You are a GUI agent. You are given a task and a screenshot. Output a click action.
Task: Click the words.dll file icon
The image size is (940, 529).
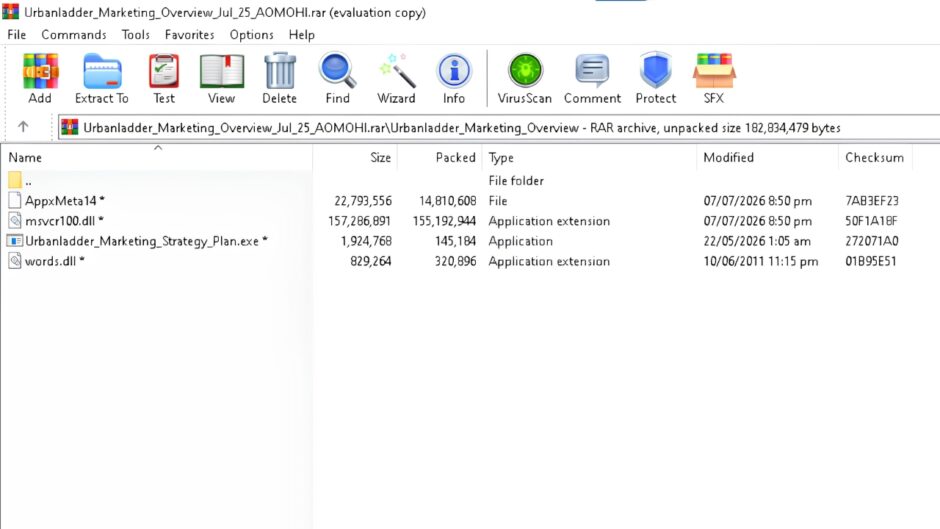pyautogui.click(x=15, y=261)
